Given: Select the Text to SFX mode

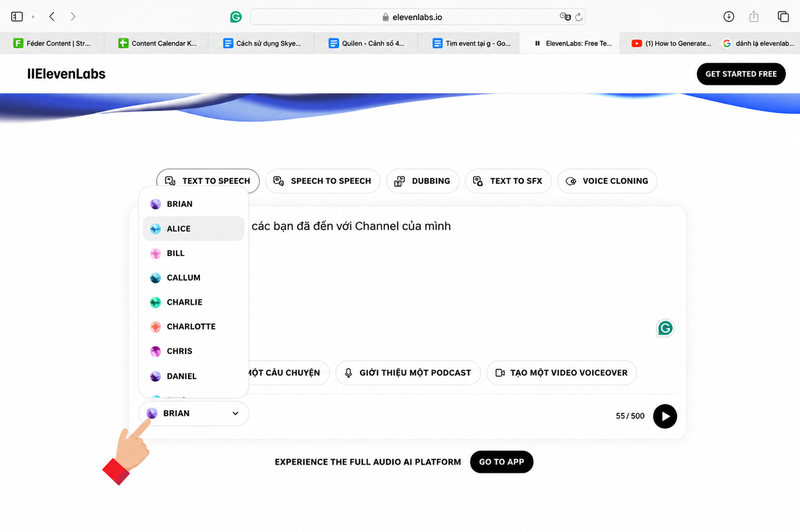Looking at the screenshot, I should point(508,181).
